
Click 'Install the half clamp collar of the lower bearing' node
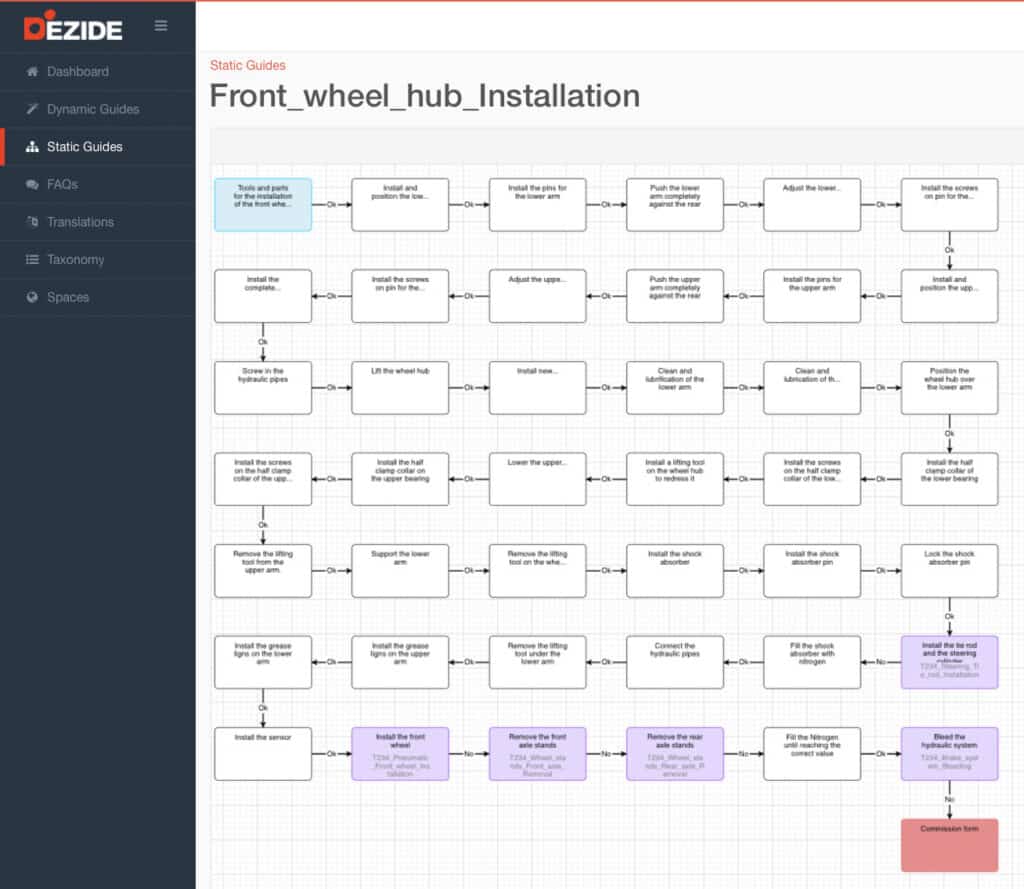click(x=950, y=479)
